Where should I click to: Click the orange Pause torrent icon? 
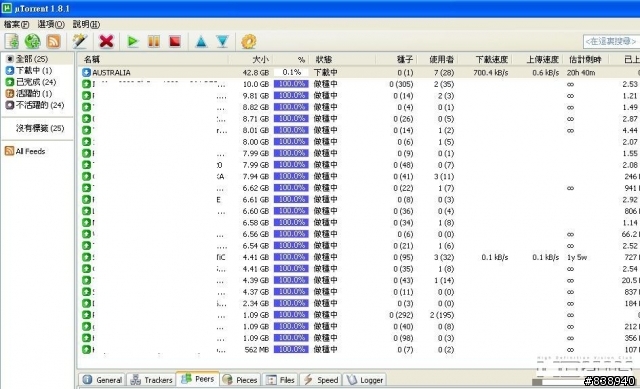point(154,41)
